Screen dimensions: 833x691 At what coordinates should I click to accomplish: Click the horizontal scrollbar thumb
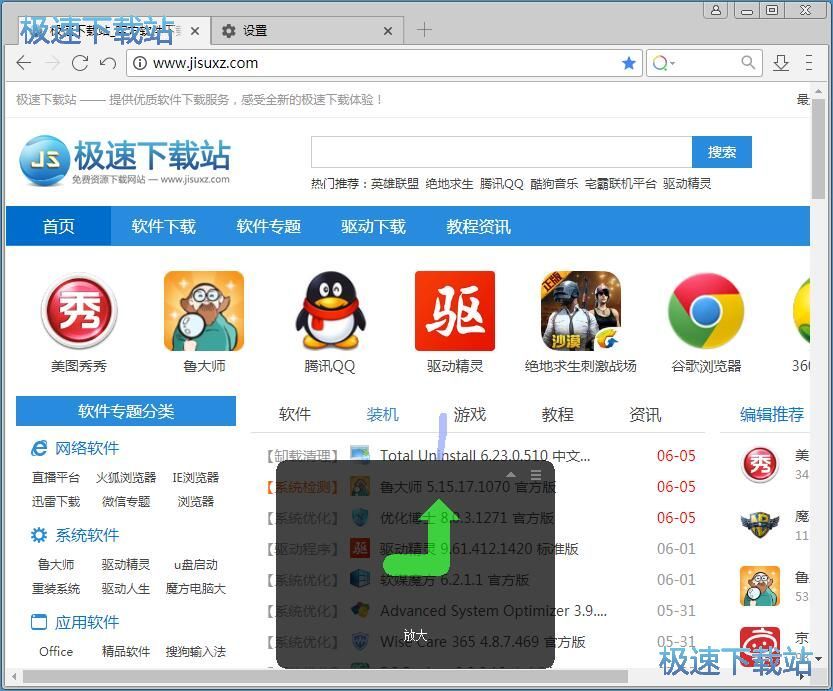[x=325, y=677]
